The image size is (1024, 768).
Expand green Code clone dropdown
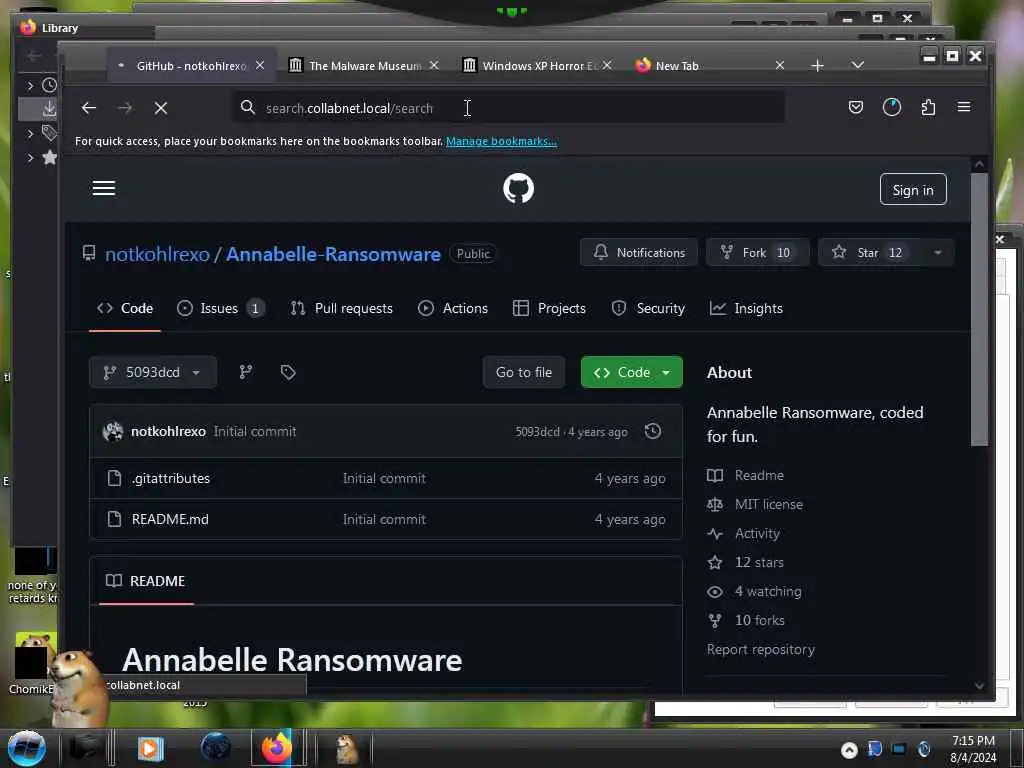coord(632,372)
